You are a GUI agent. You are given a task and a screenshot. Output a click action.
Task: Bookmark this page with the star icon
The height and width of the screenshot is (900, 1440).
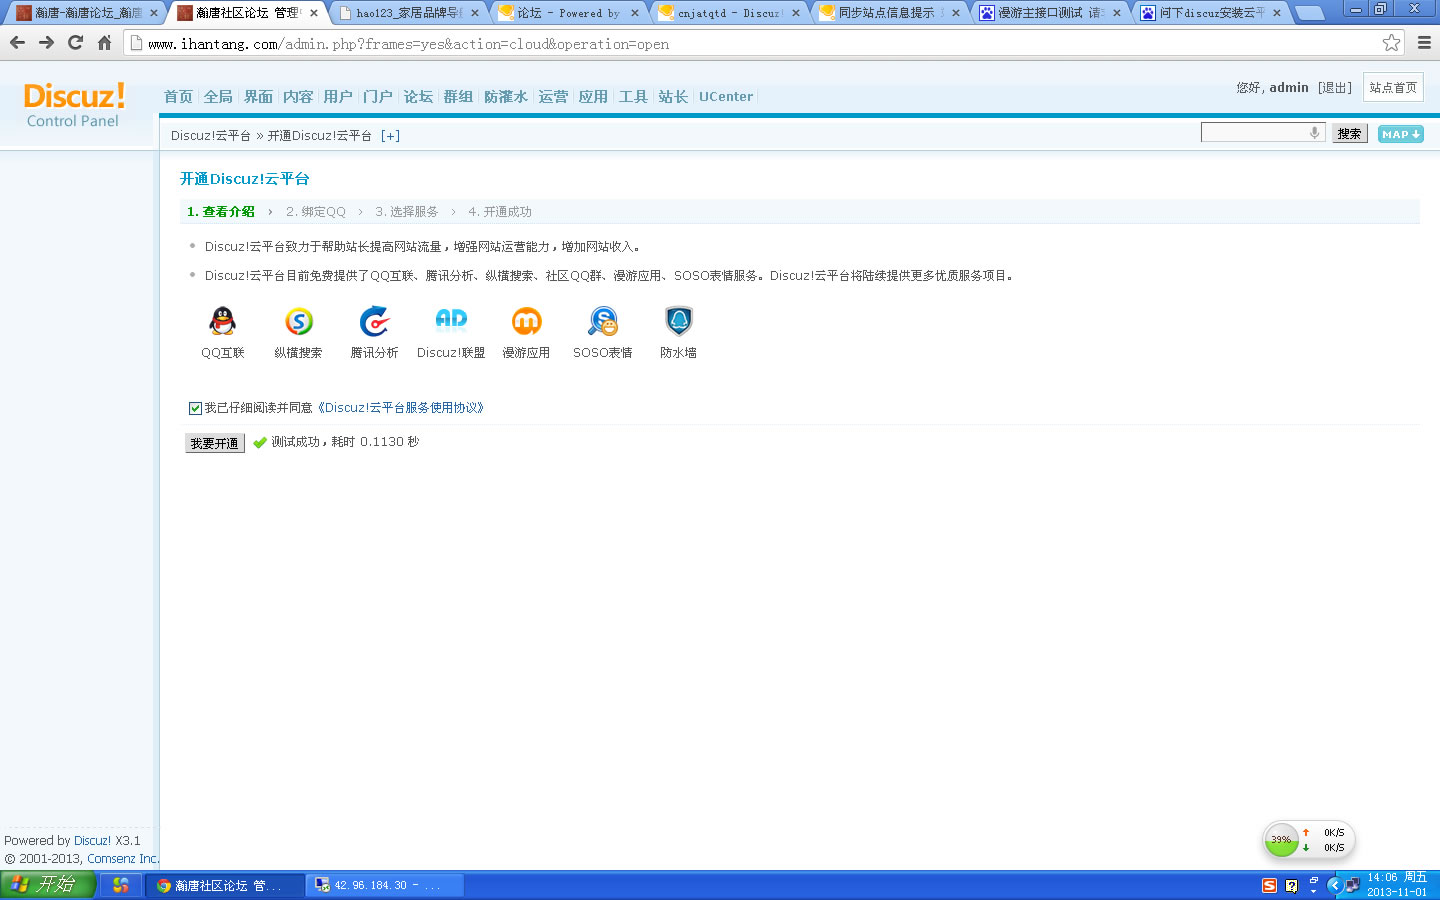click(x=1391, y=43)
